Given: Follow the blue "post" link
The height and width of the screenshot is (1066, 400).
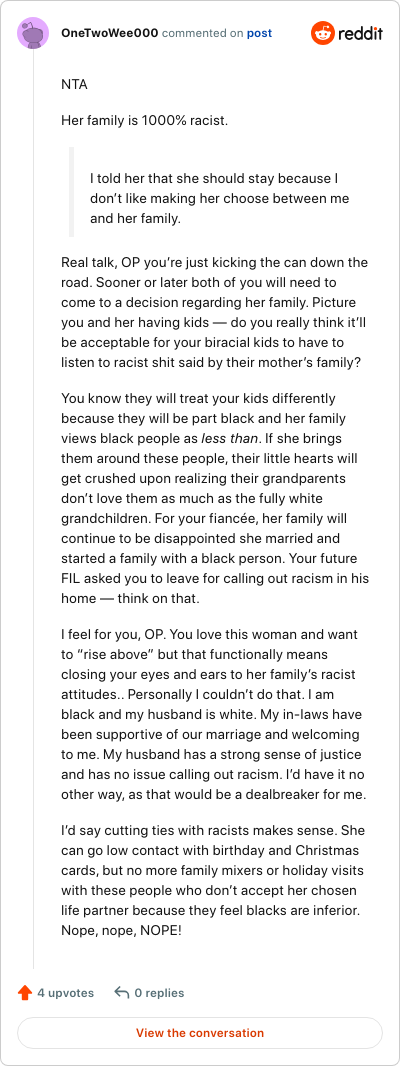Looking at the screenshot, I should coord(259,33).
